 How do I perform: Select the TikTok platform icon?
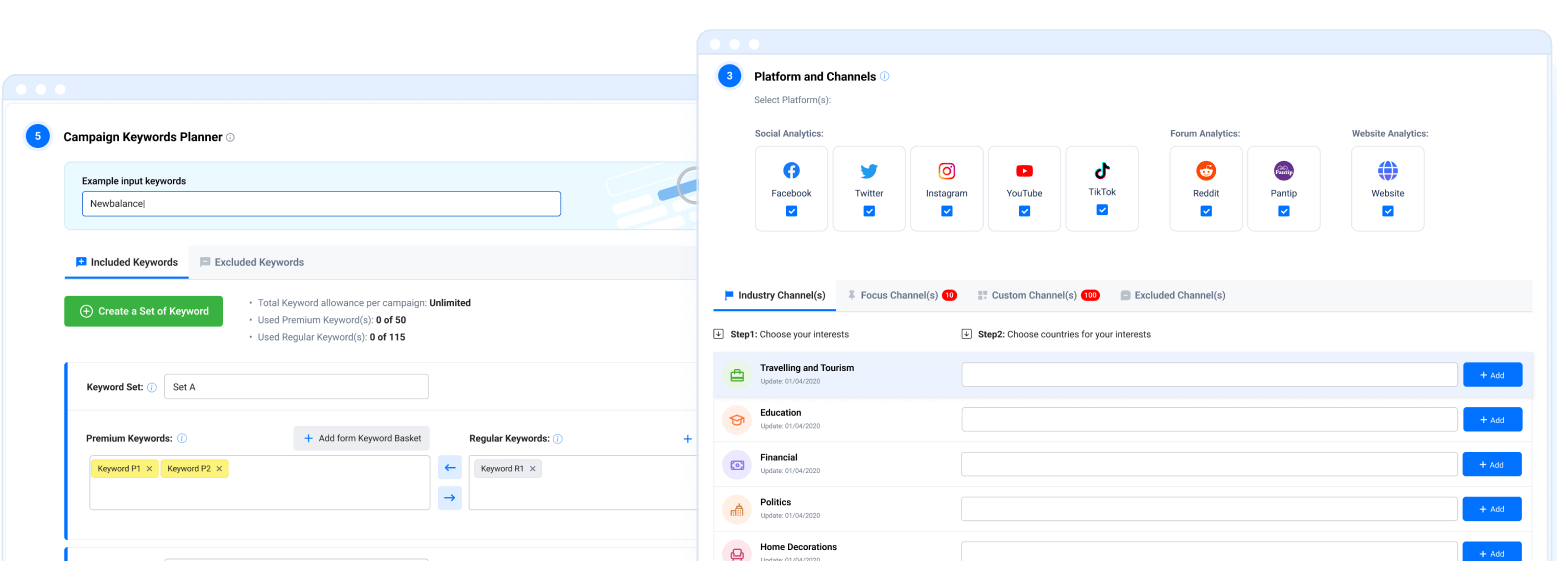tap(1101, 170)
